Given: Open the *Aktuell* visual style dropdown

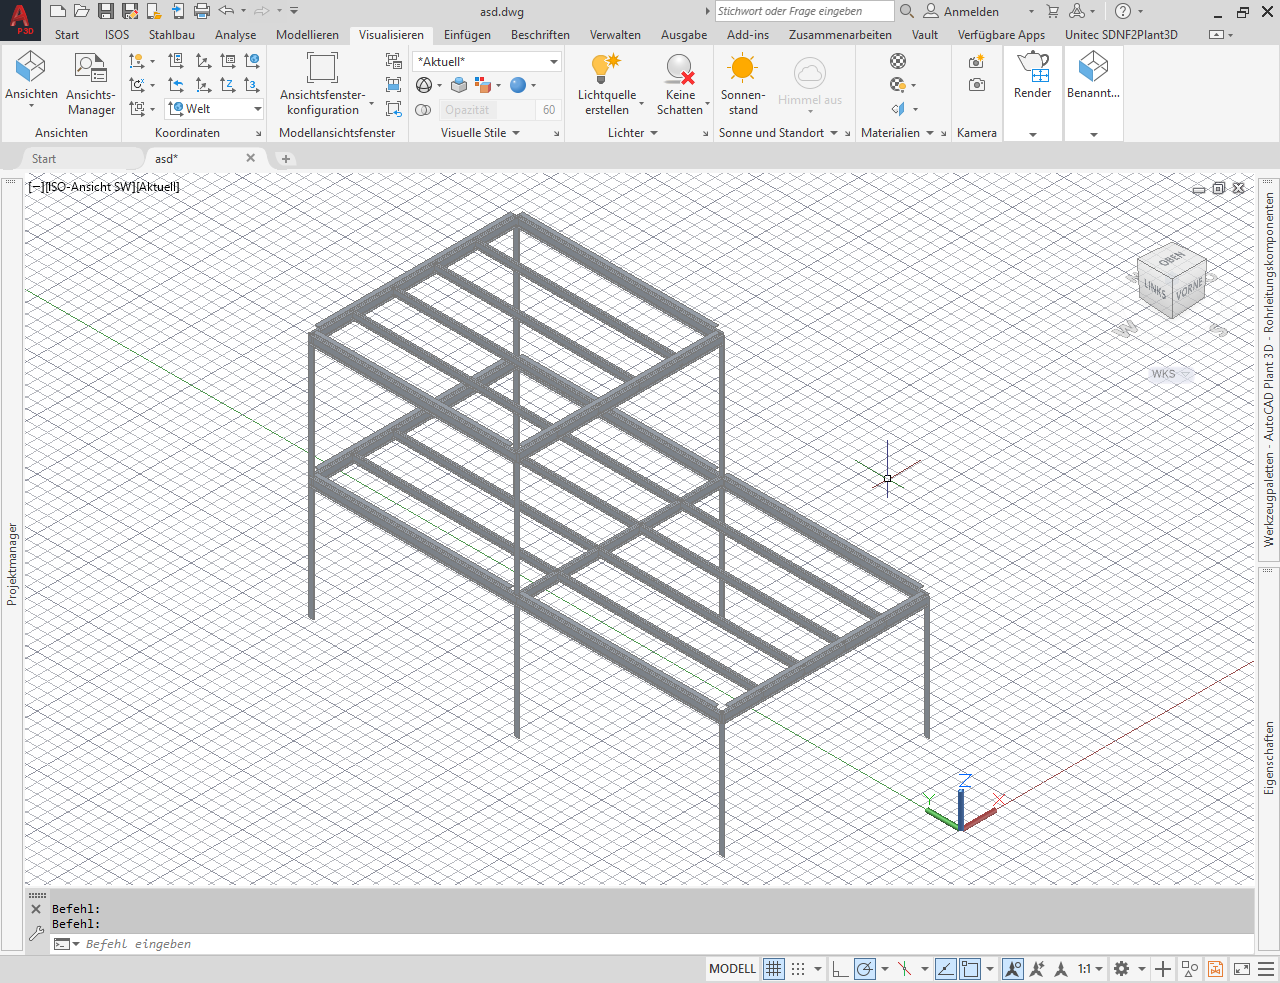Looking at the screenshot, I should (x=487, y=62).
